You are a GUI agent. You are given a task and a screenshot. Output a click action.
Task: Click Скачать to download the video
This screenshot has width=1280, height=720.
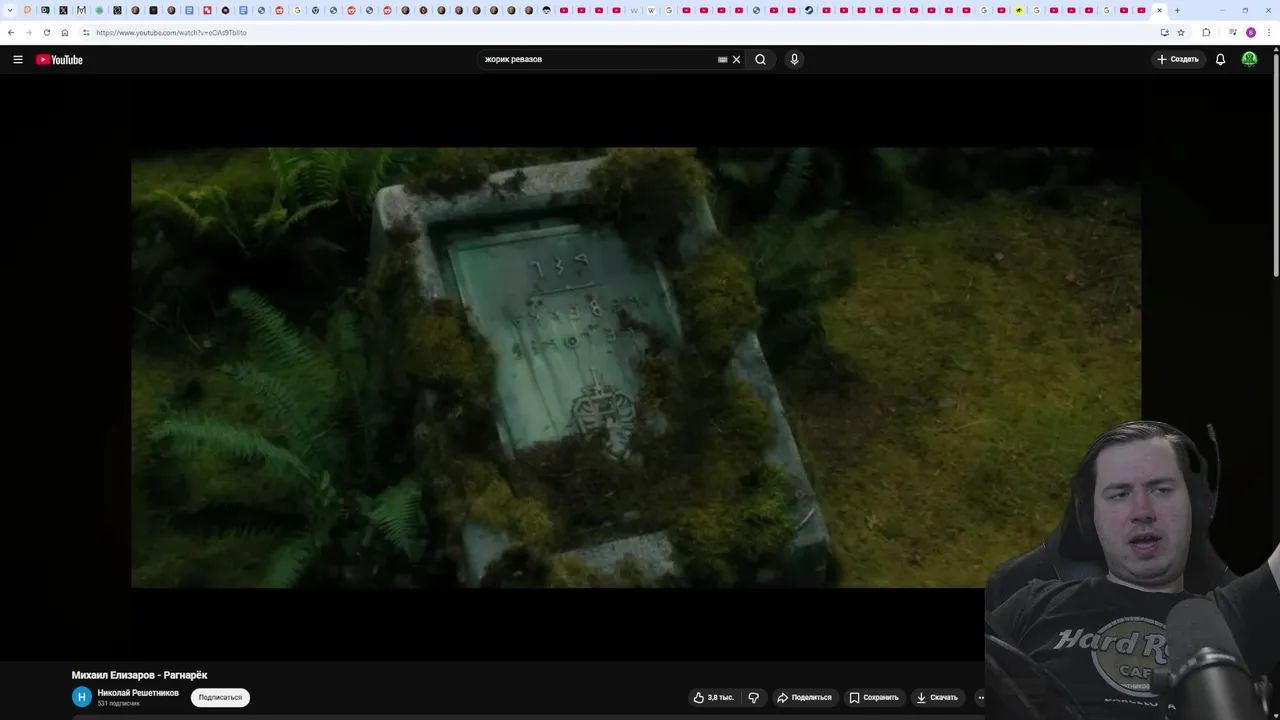[x=937, y=697]
